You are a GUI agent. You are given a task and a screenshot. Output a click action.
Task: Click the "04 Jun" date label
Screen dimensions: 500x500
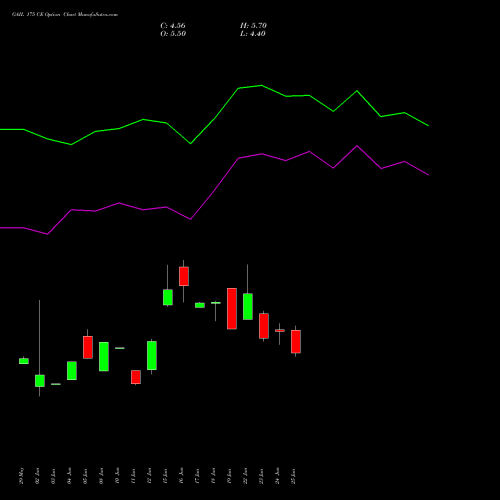70,476
